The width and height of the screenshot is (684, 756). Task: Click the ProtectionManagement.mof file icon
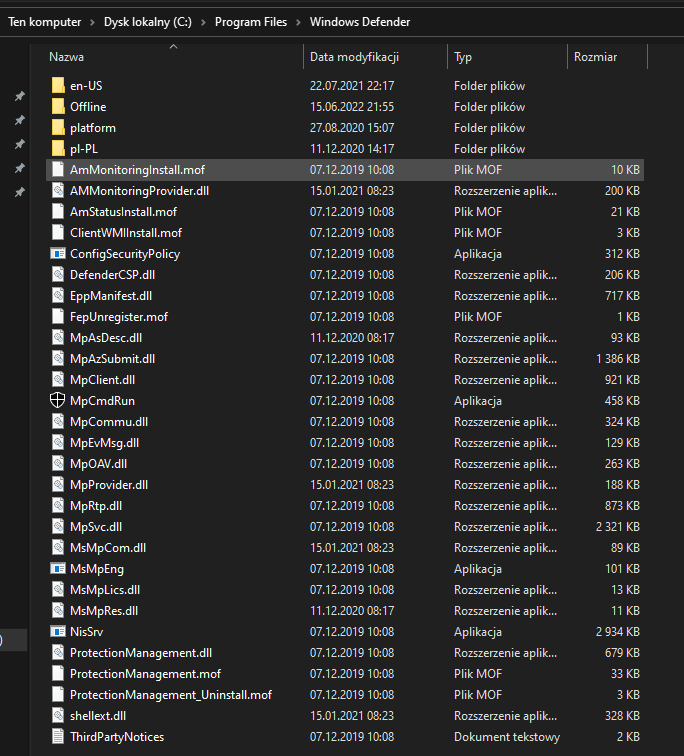point(58,674)
